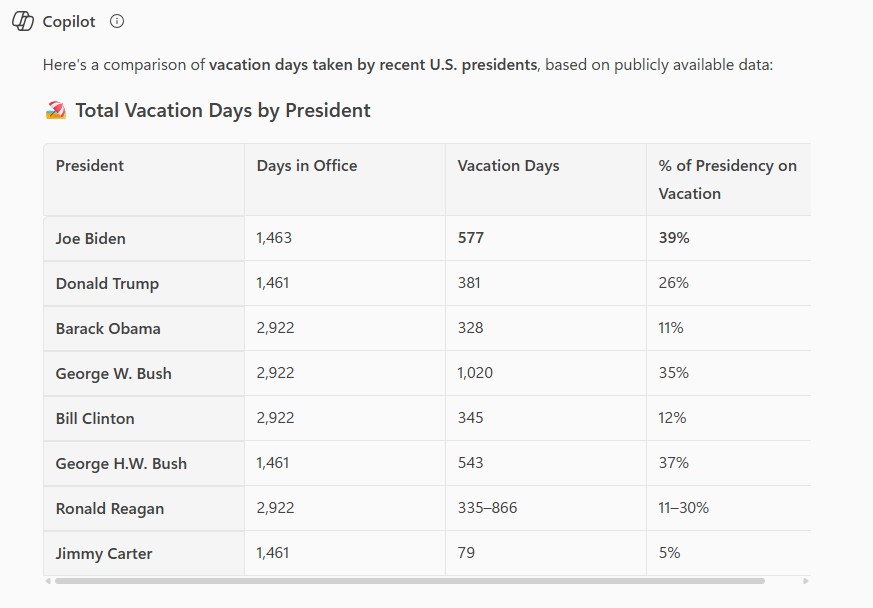The height and width of the screenshot is (608, 873).
Task: Select the Donald Trump name cell
Action: 107,284
